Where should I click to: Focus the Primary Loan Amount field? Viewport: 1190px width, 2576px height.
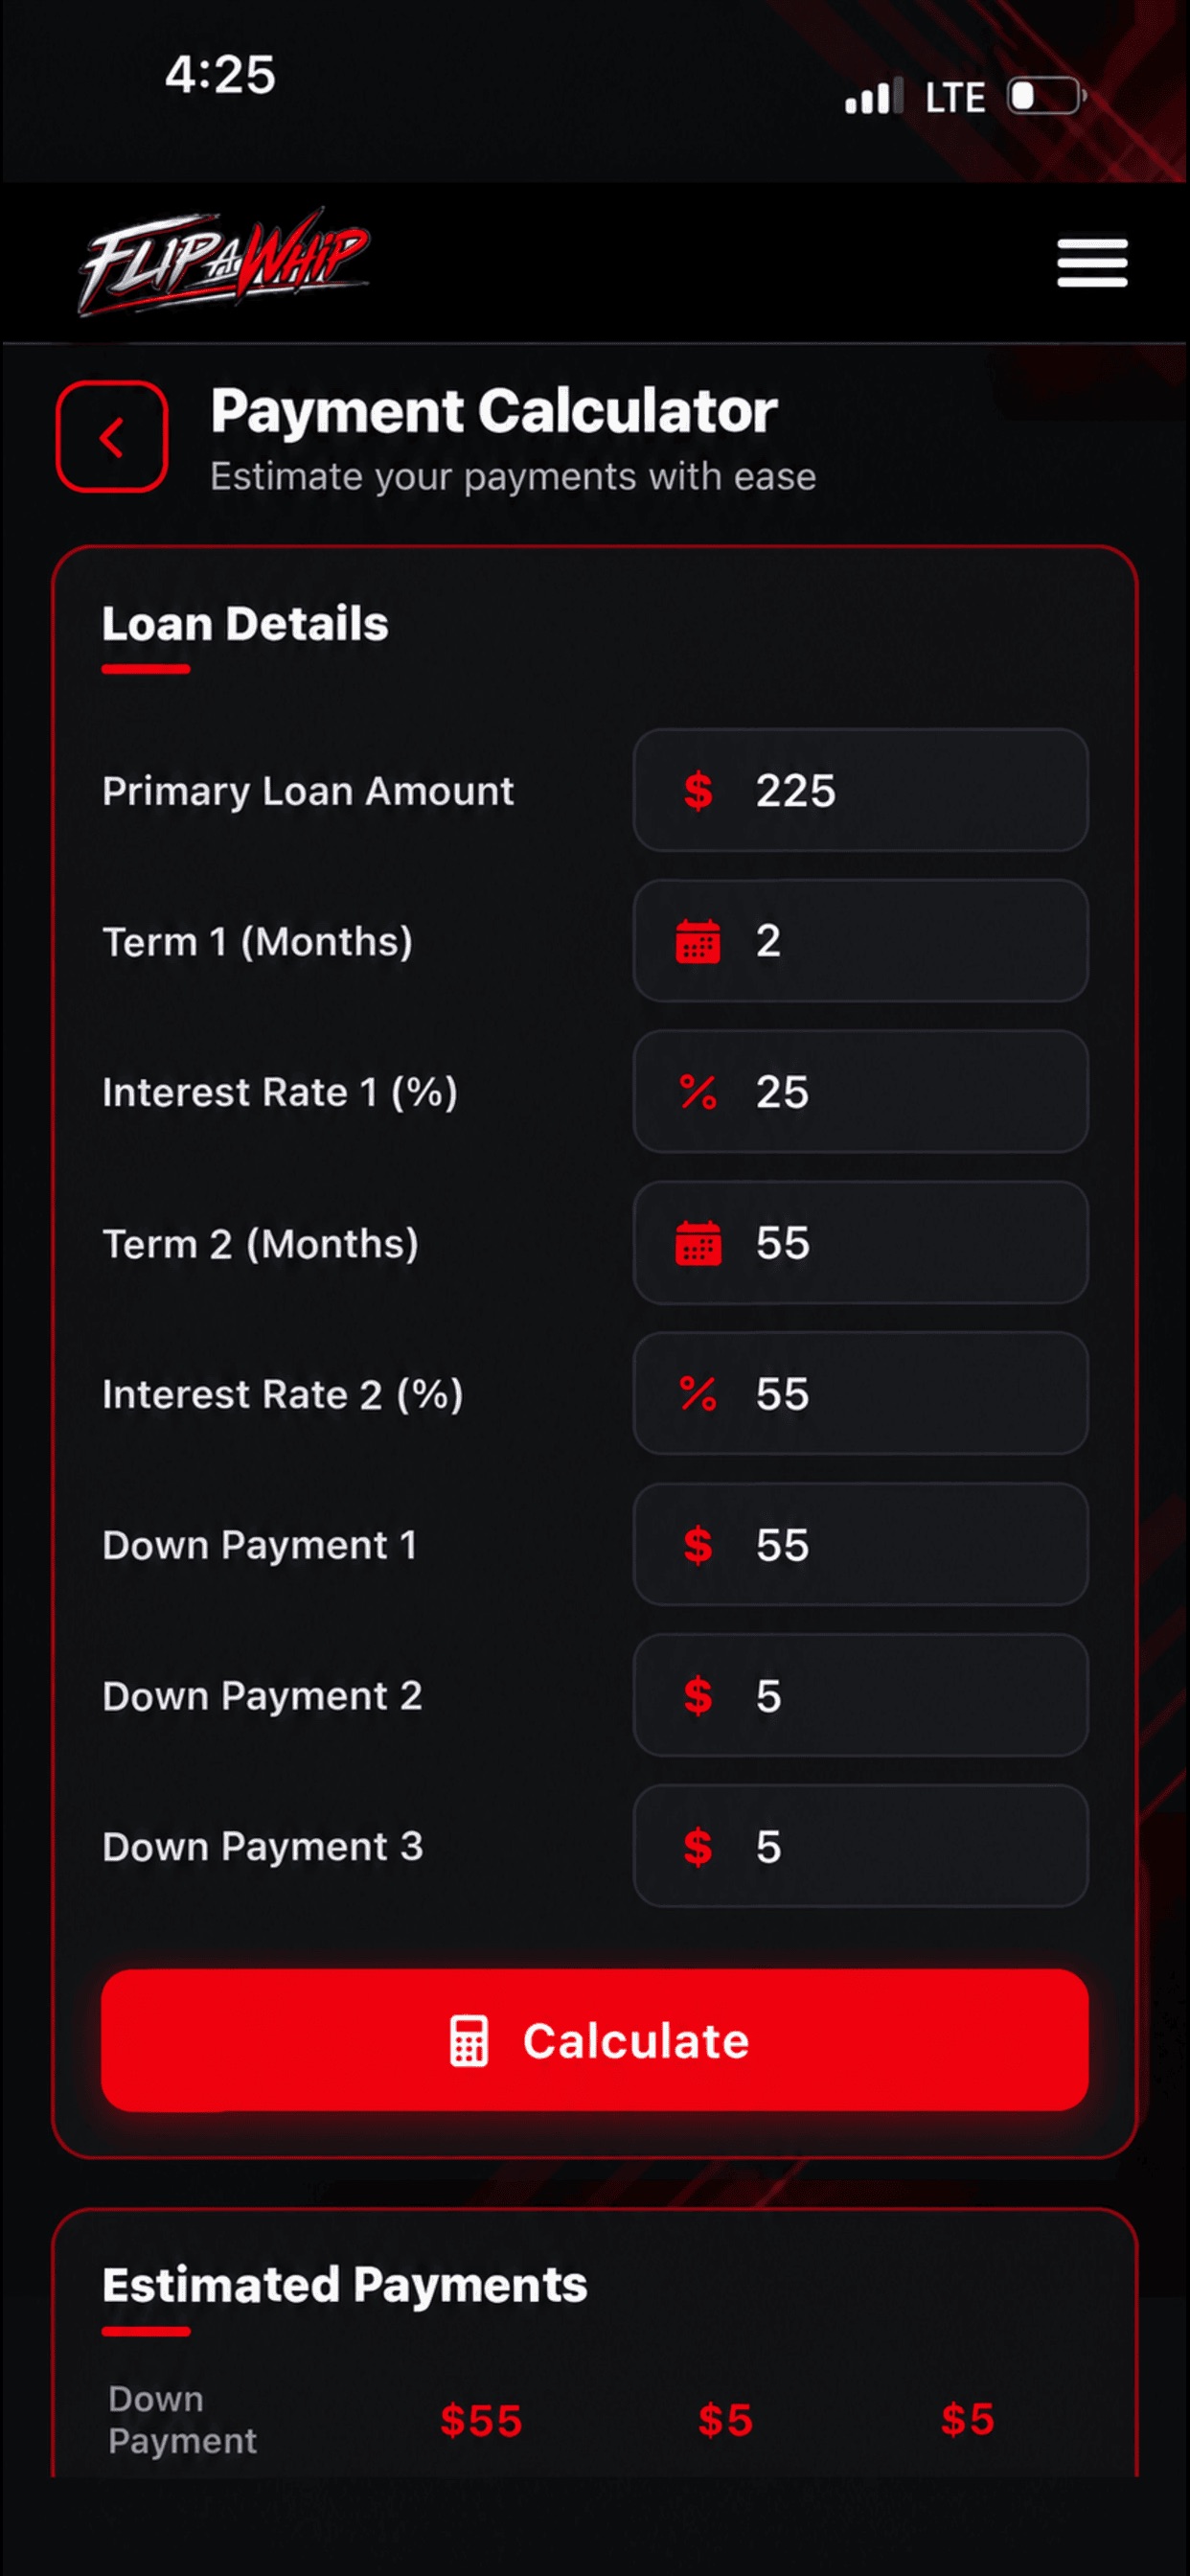pos(861,791)
